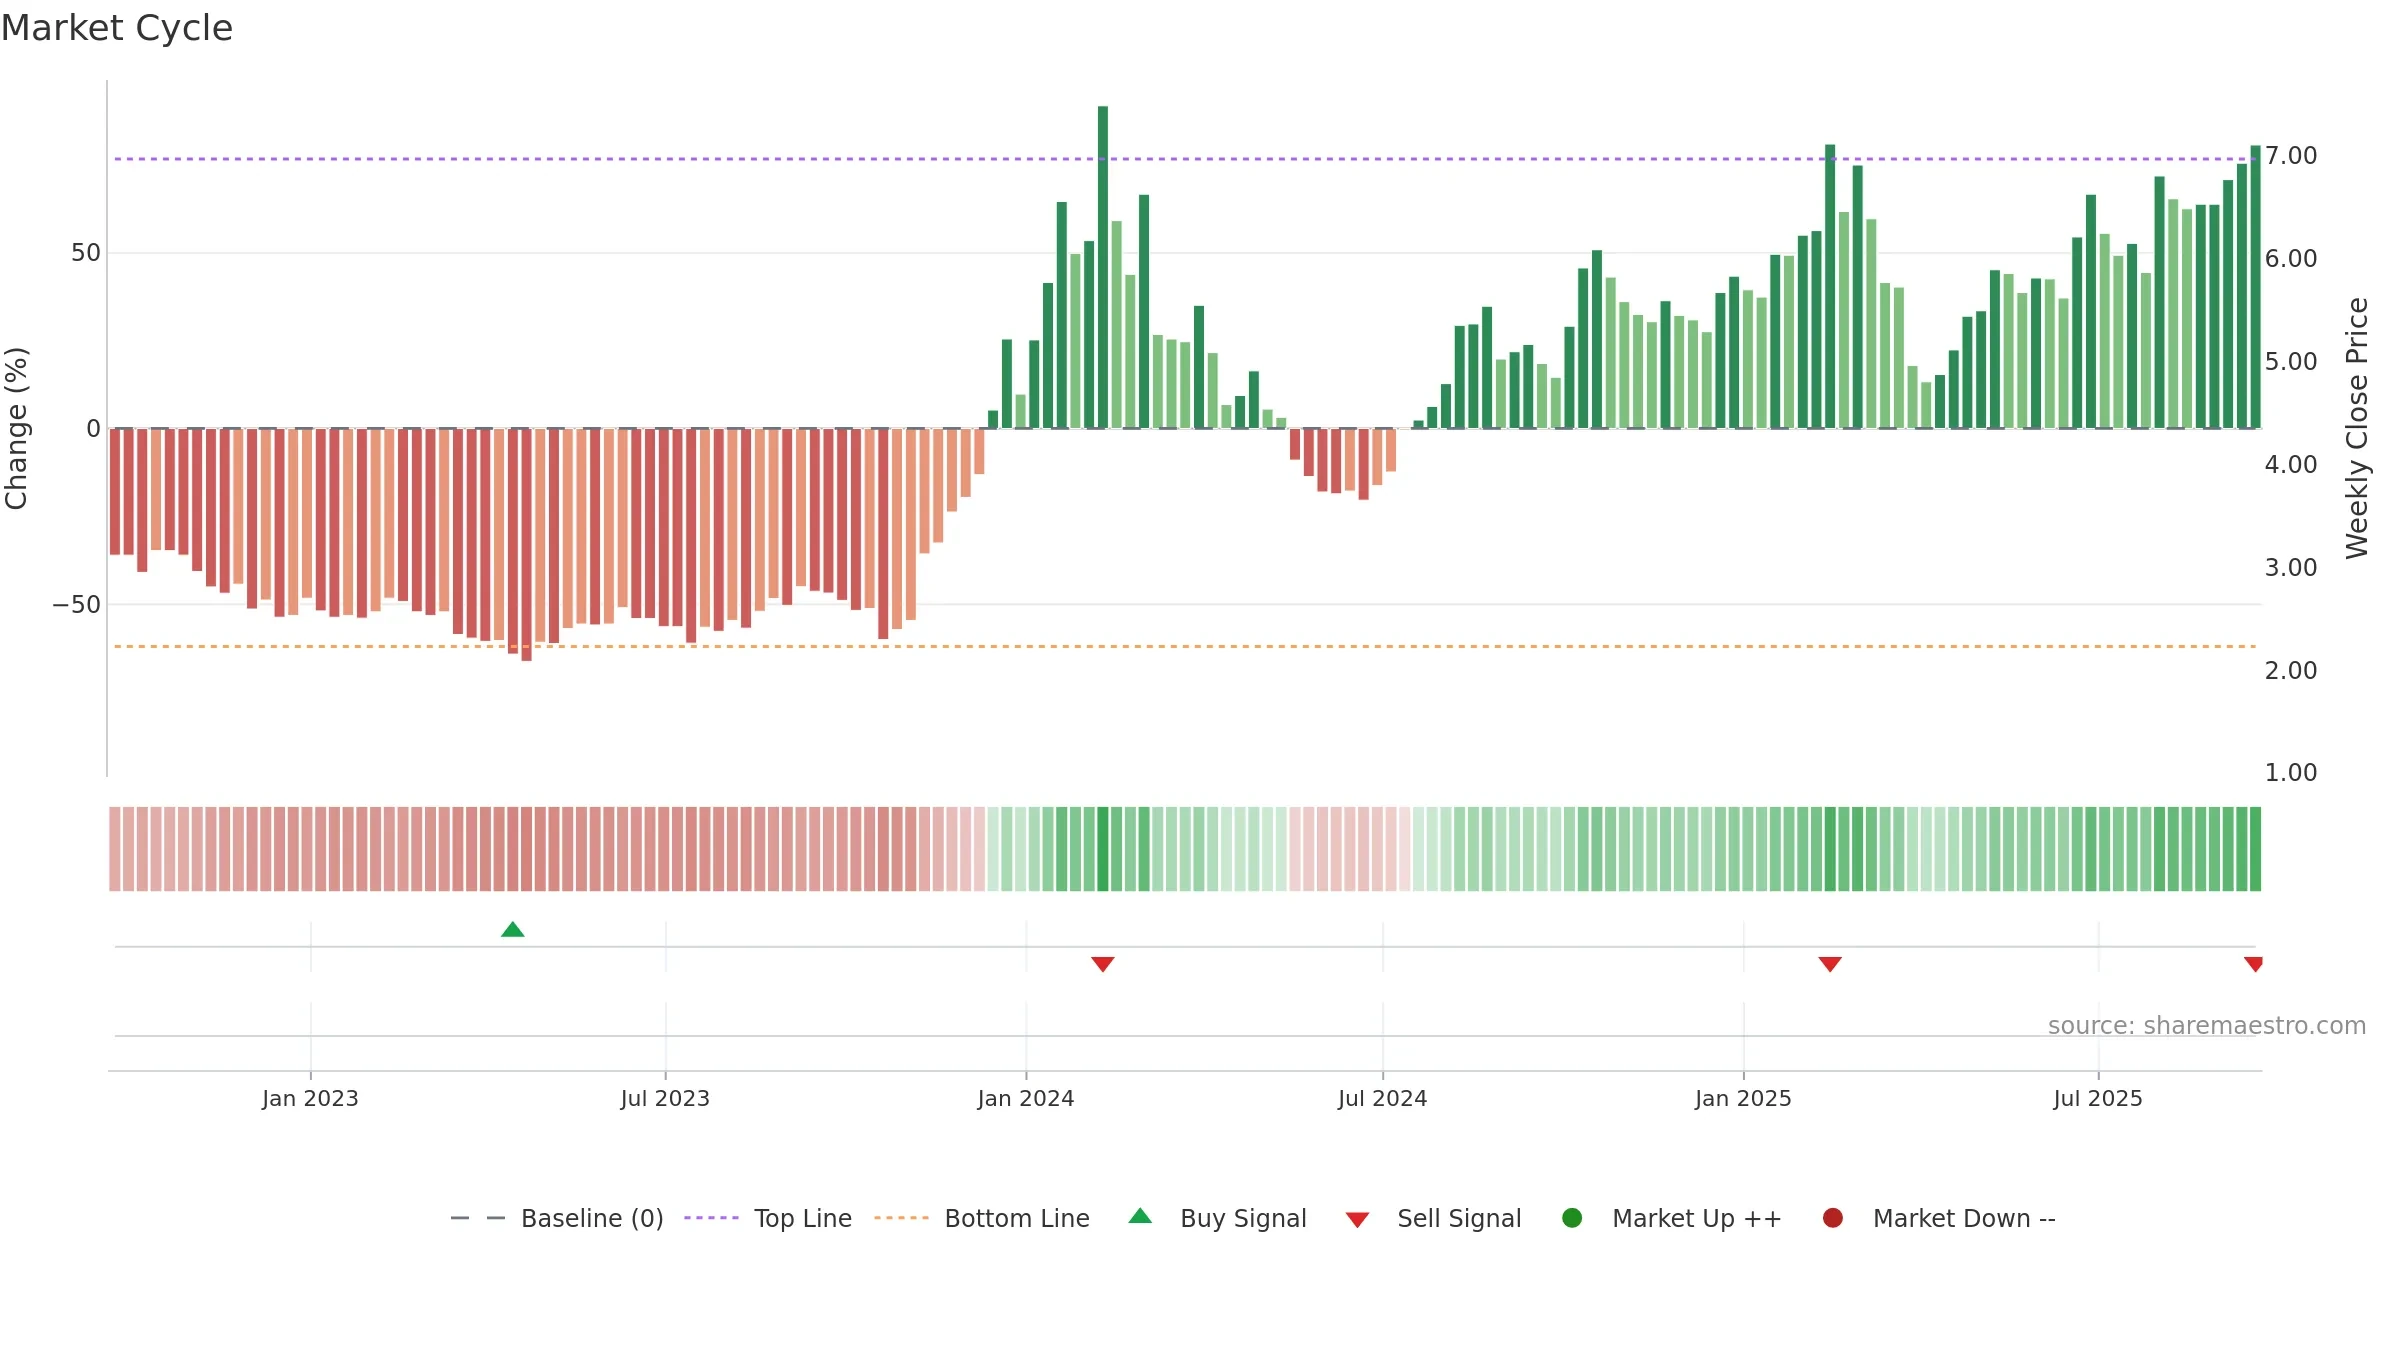Toggle Market Down -- legend entry

[1939, 1218]
